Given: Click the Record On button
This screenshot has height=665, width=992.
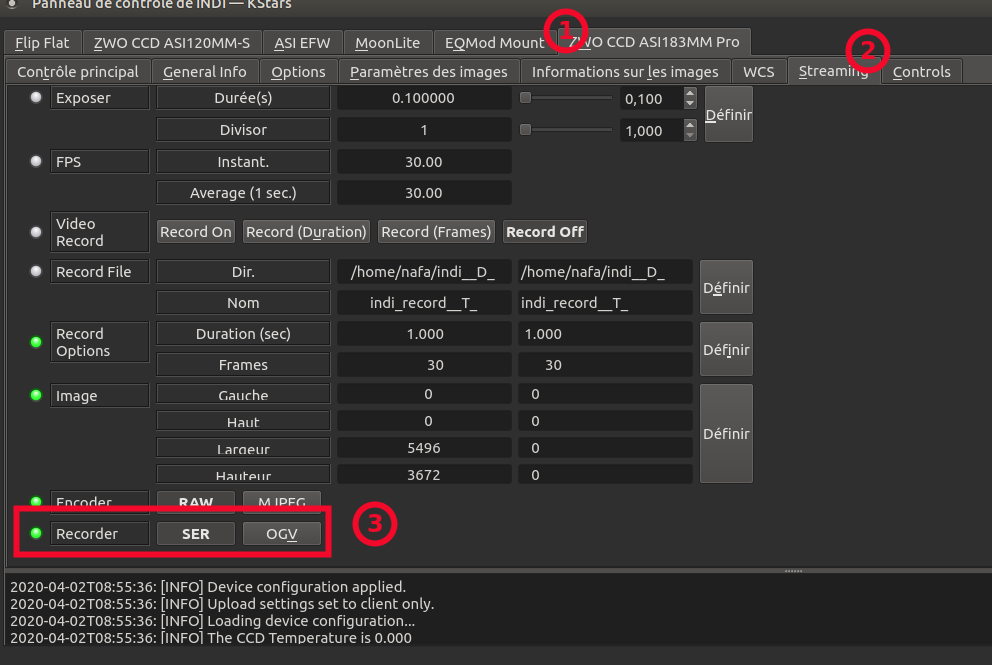Looking at the screenshot, I should (195, 232).
